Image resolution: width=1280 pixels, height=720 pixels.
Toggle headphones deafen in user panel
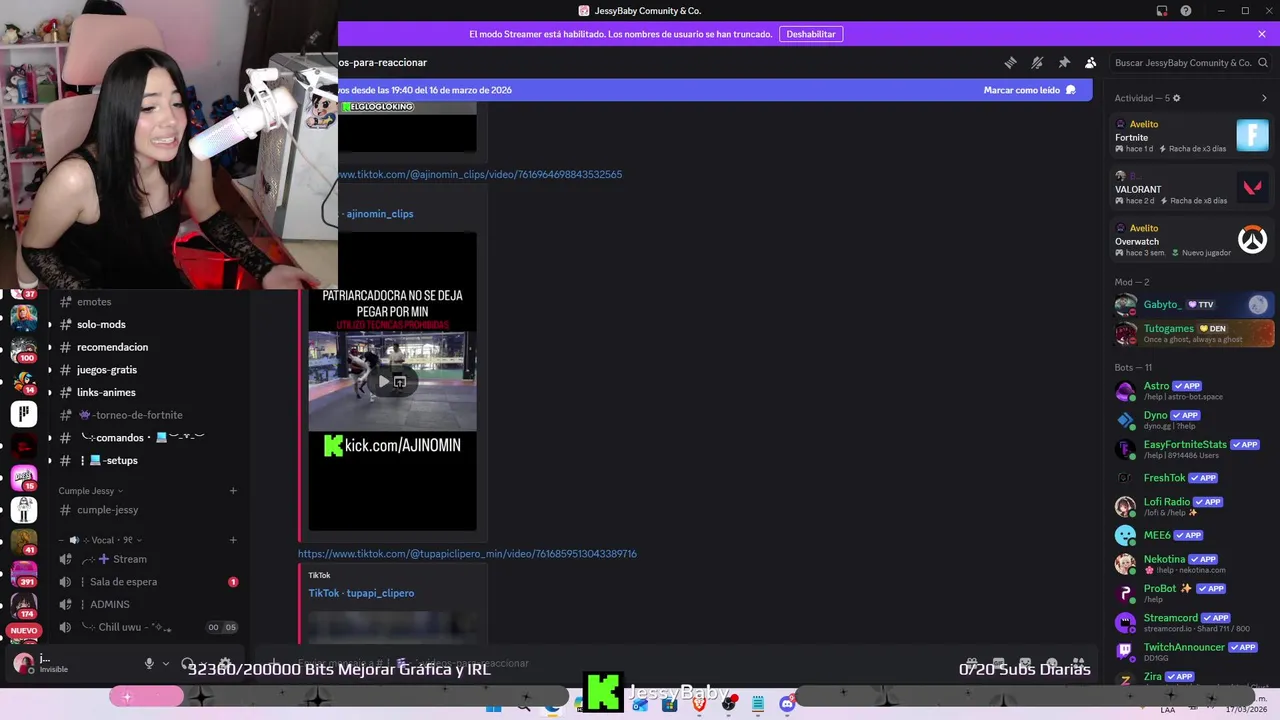coord(187,663)
